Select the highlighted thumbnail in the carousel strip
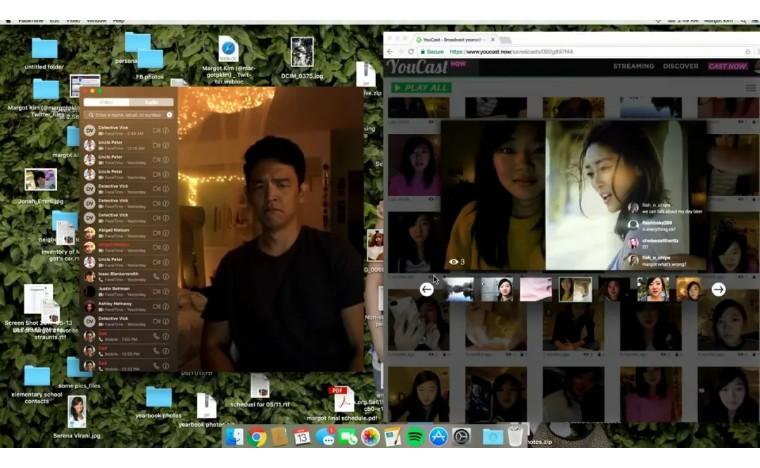760x468 pixels. 574,289
